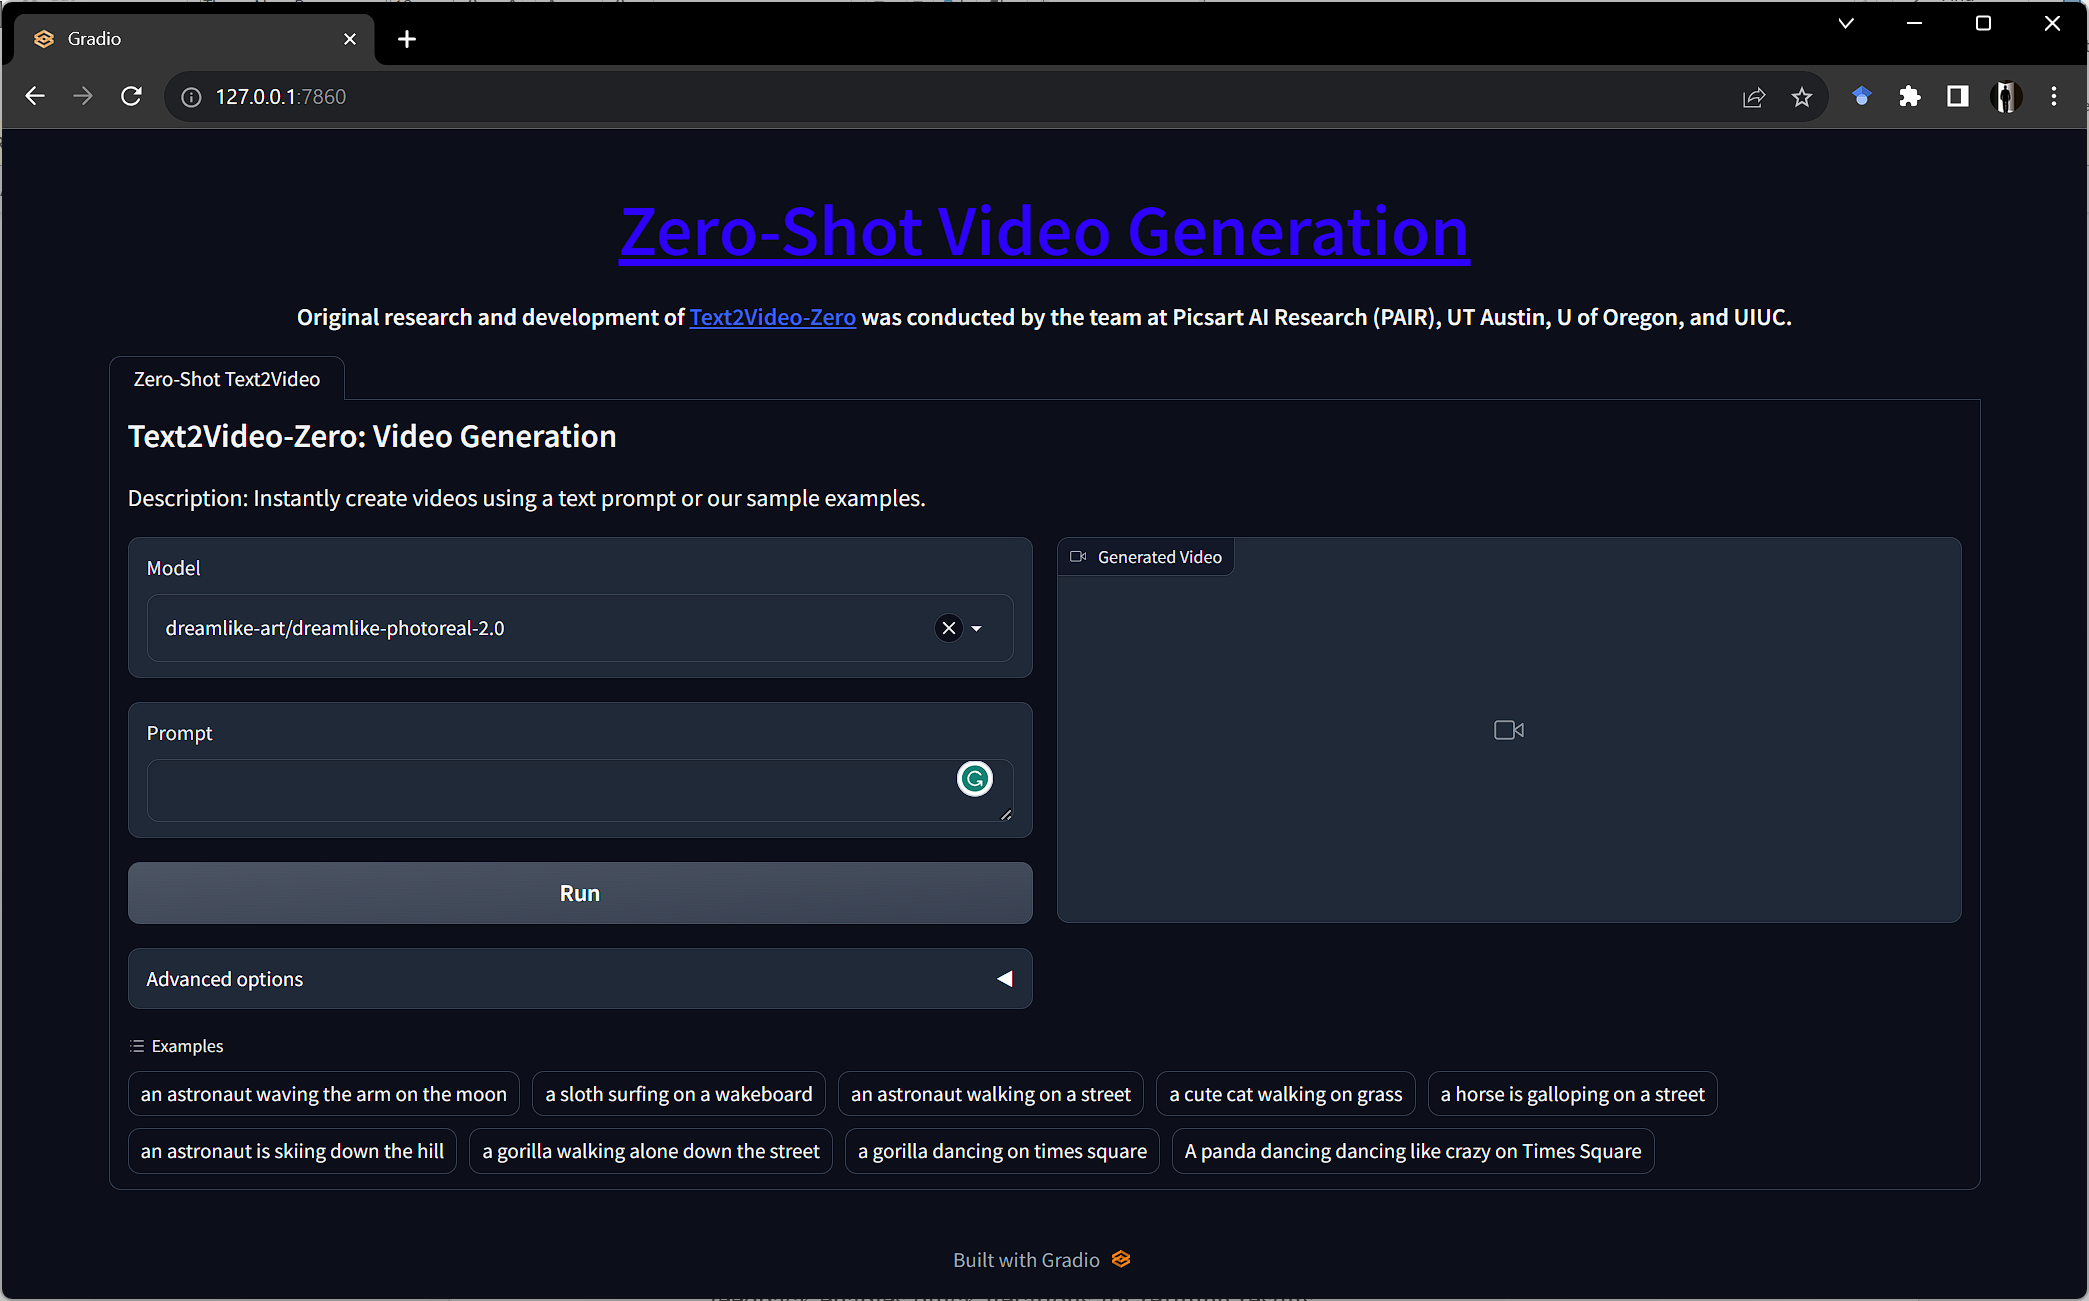Expand the Advanced options section
The width and height of the screenshot is (2089, 1301).
click(x=580, y=979)
